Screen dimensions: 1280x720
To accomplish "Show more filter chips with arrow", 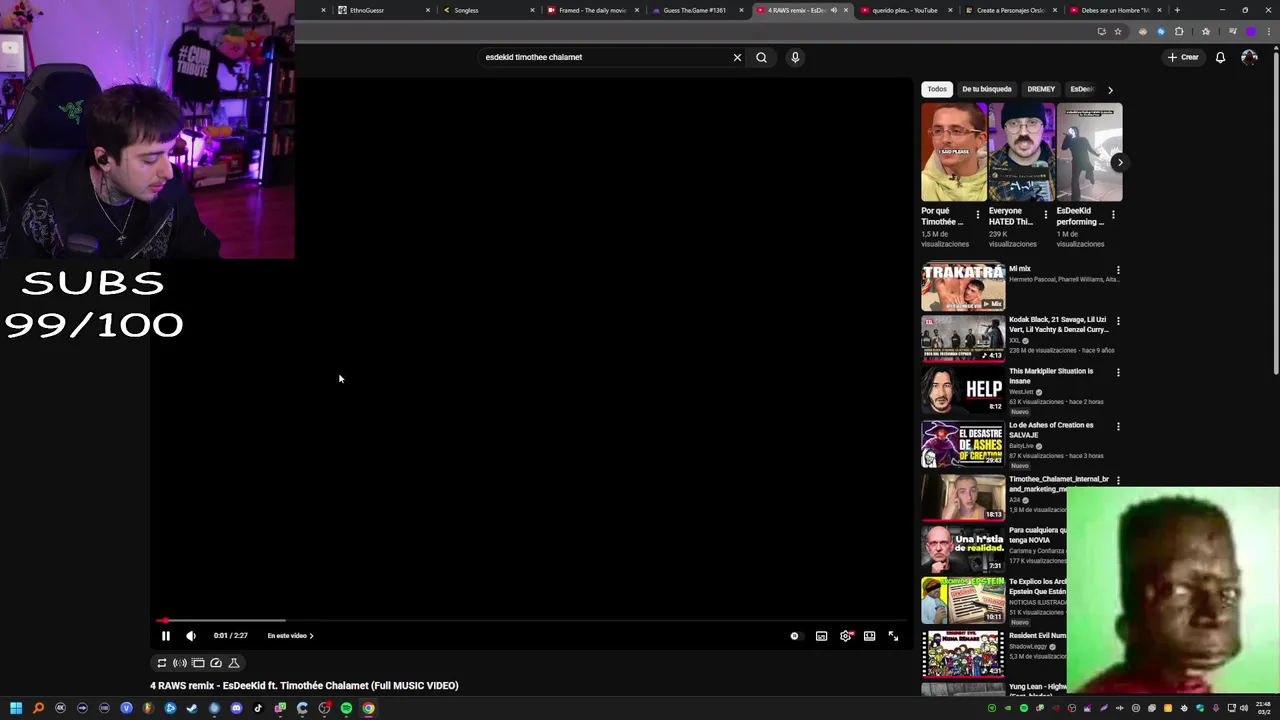I will click(1110, 90).
